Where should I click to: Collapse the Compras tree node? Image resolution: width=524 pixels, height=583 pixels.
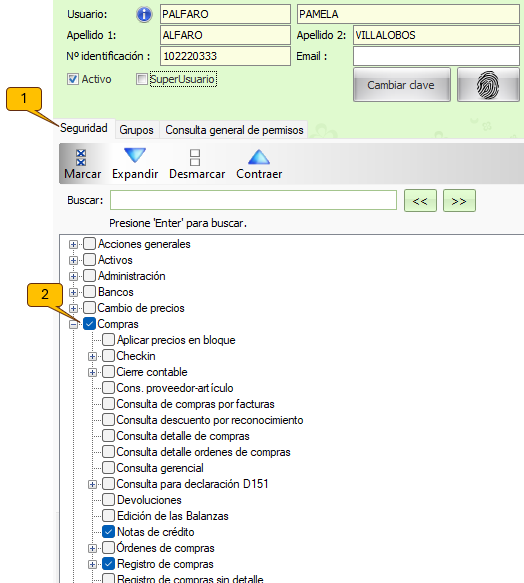coord(73,325)
